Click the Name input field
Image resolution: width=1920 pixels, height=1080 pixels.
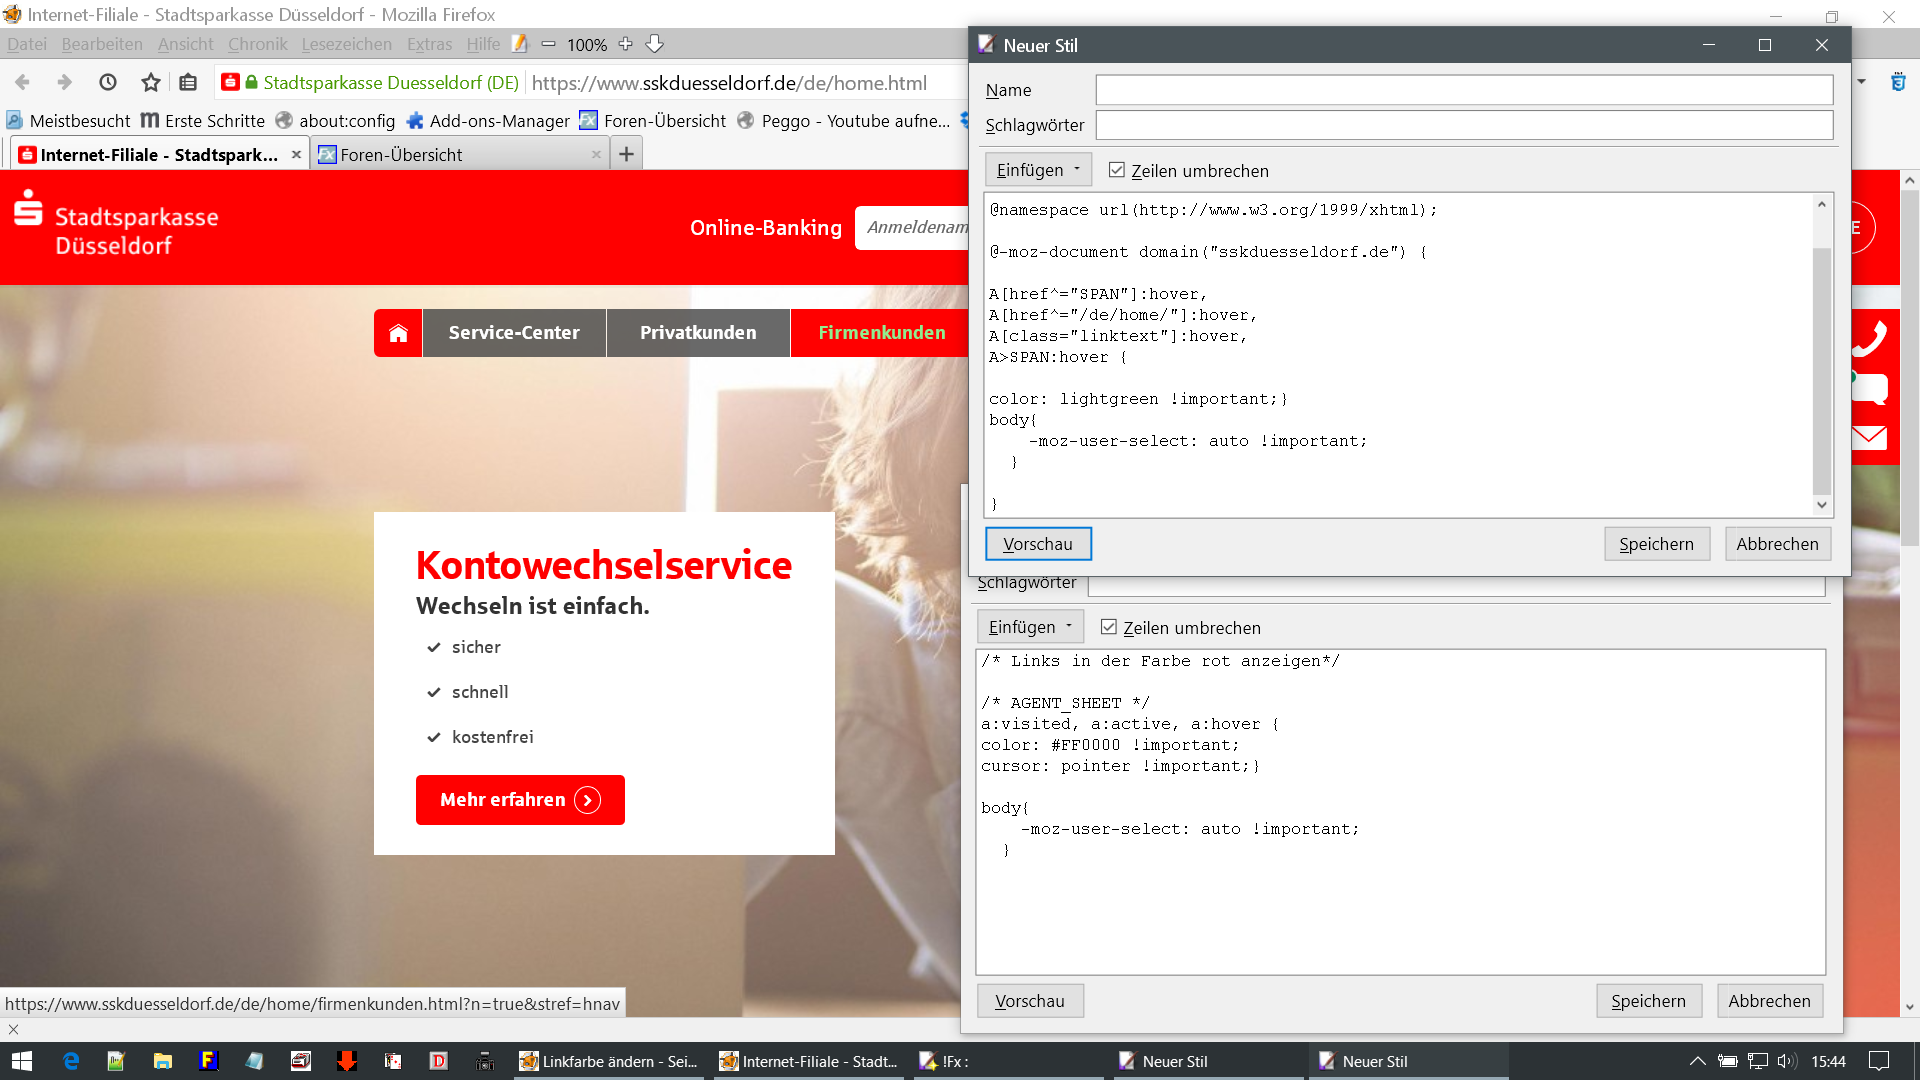(1464, 90)
